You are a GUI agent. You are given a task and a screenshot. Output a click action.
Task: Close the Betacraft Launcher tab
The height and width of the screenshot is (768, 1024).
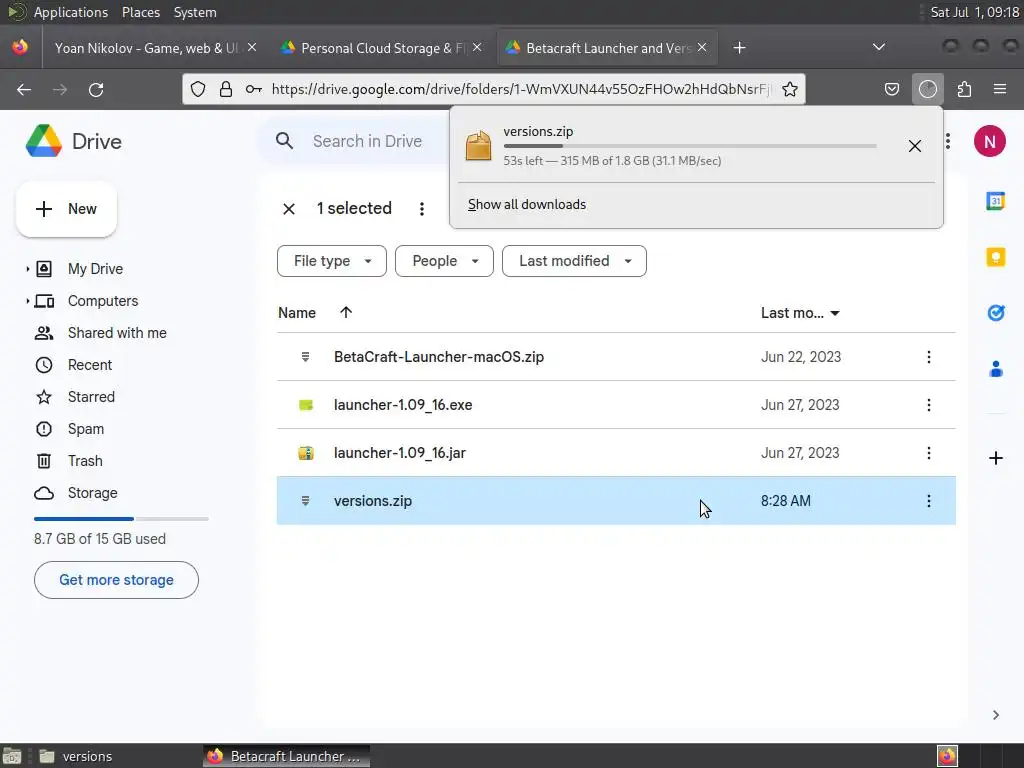pyautogui.click(x=702, y=48)
